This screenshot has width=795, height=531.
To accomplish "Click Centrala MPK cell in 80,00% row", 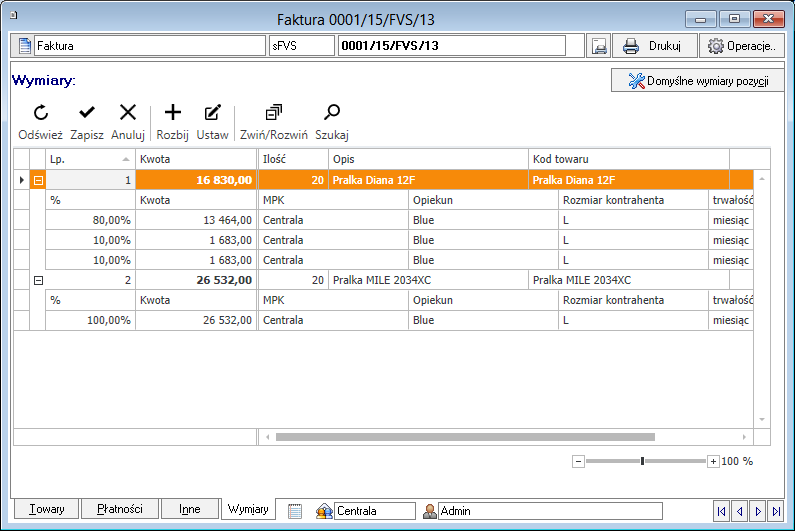I will [333, 220].
